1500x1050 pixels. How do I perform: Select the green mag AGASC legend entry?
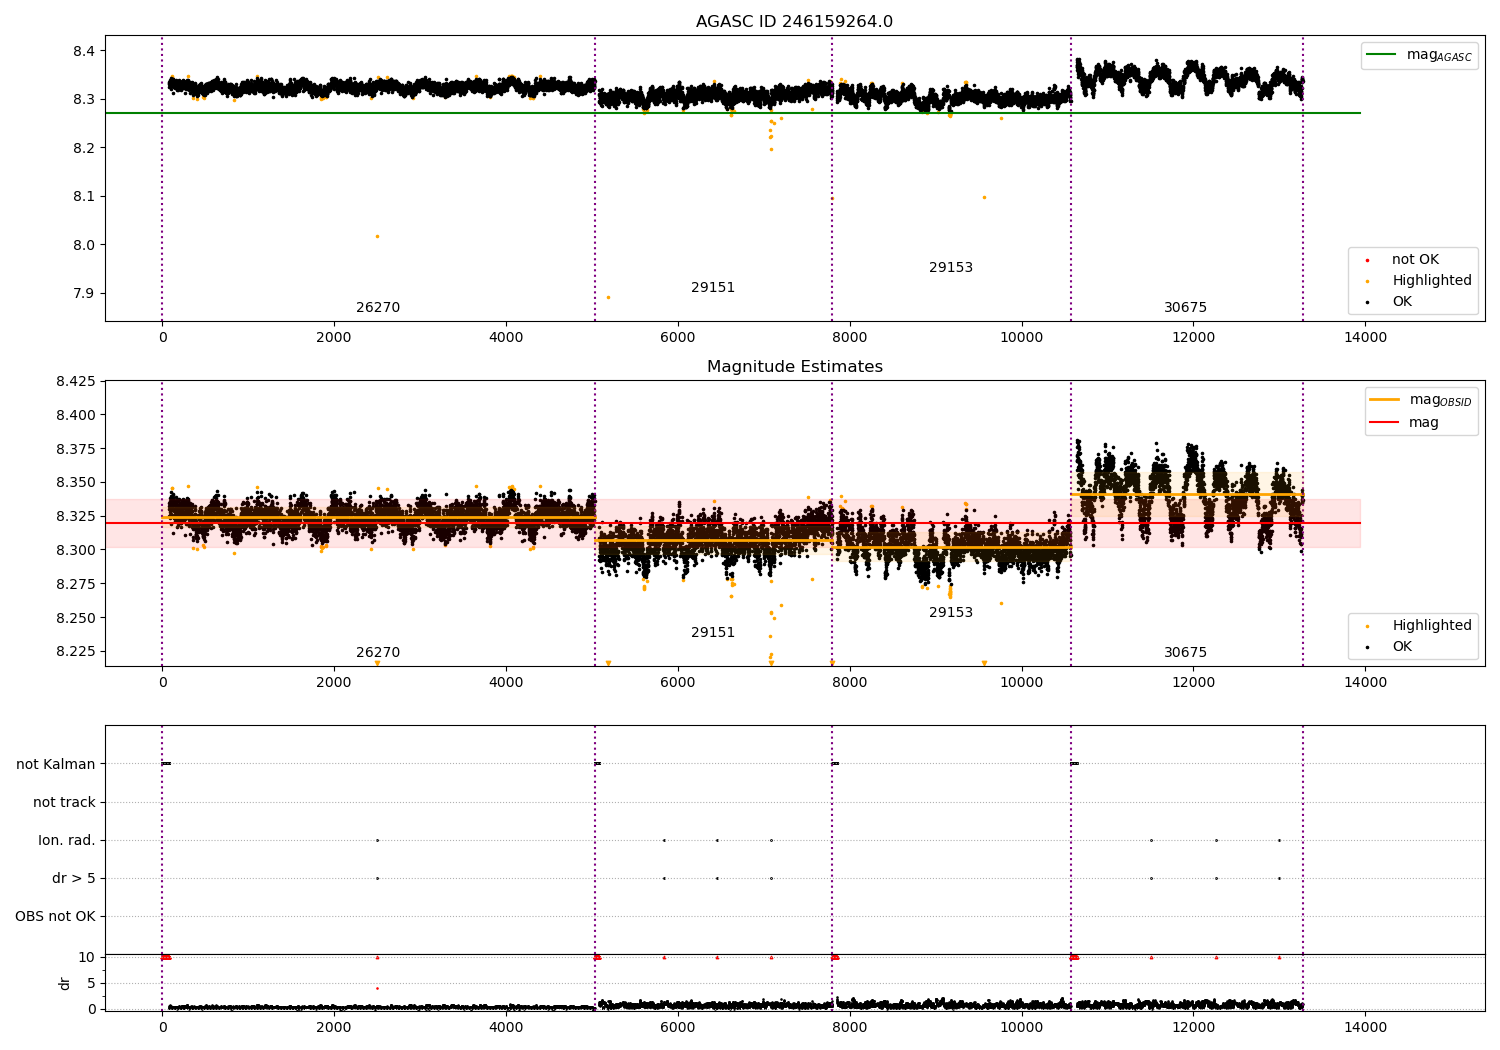[x=1419, y=55]
